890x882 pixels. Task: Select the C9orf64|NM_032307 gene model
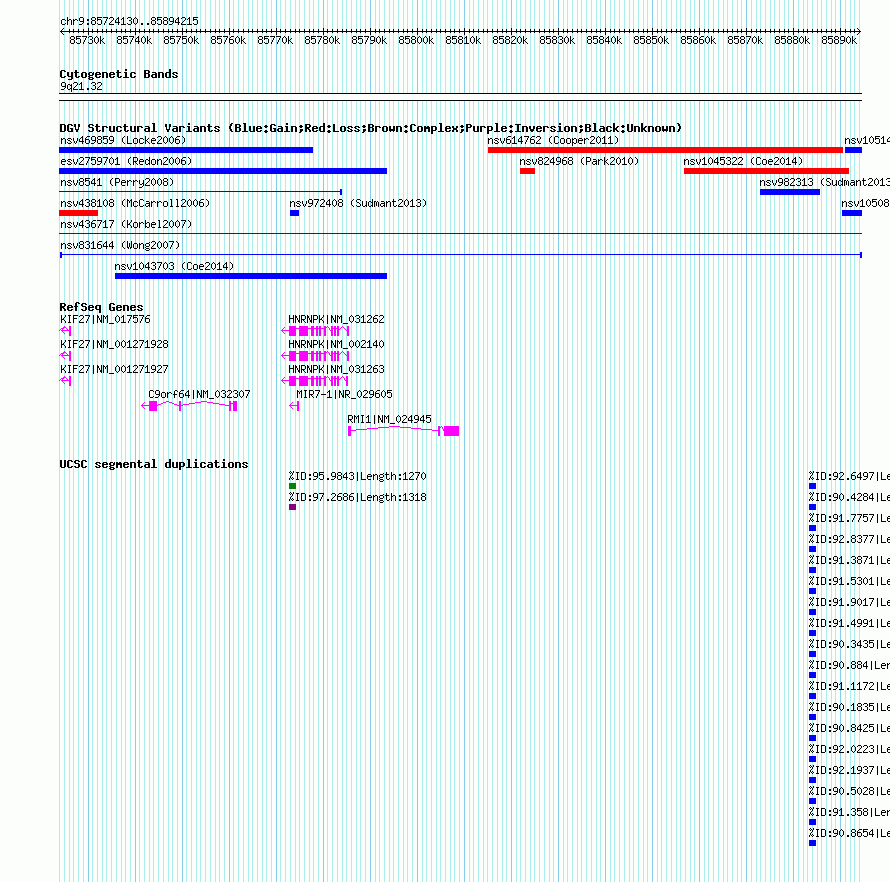coord(189,406)
